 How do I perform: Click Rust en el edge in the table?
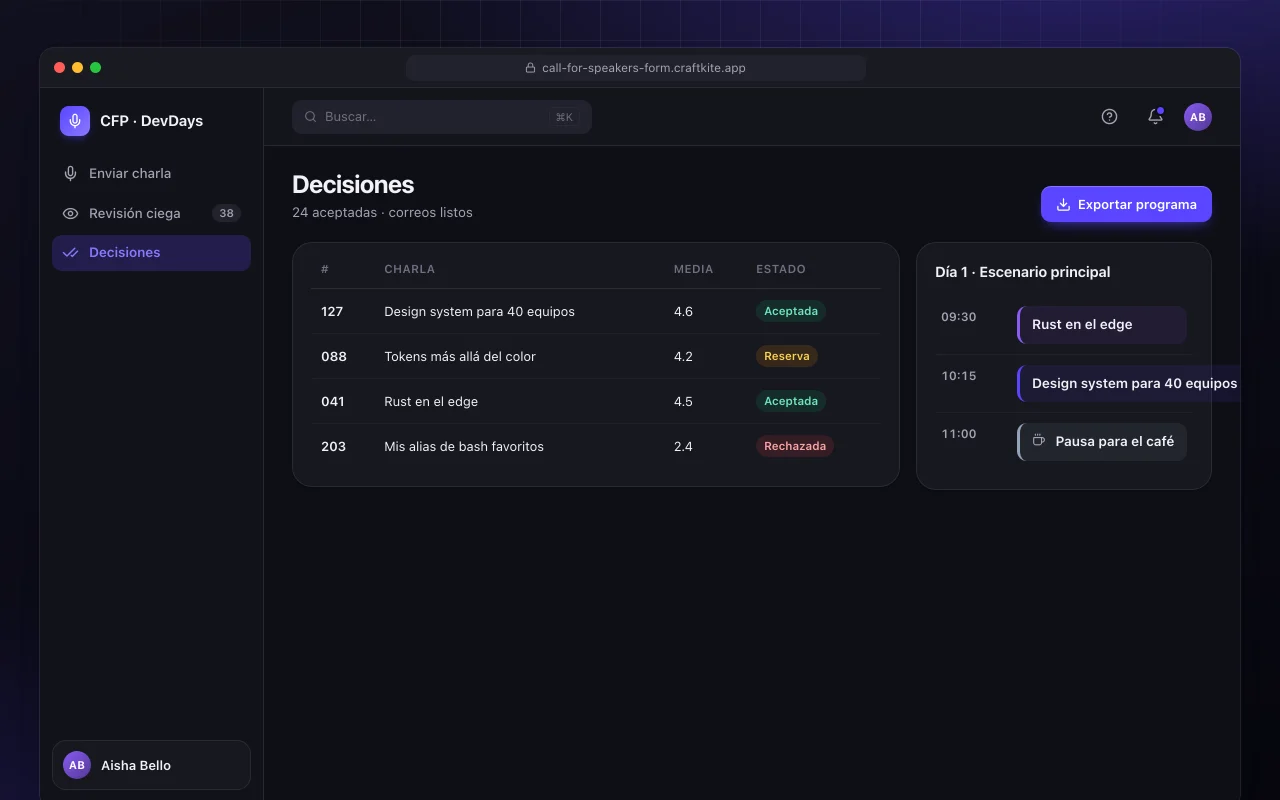pos(431,401)
